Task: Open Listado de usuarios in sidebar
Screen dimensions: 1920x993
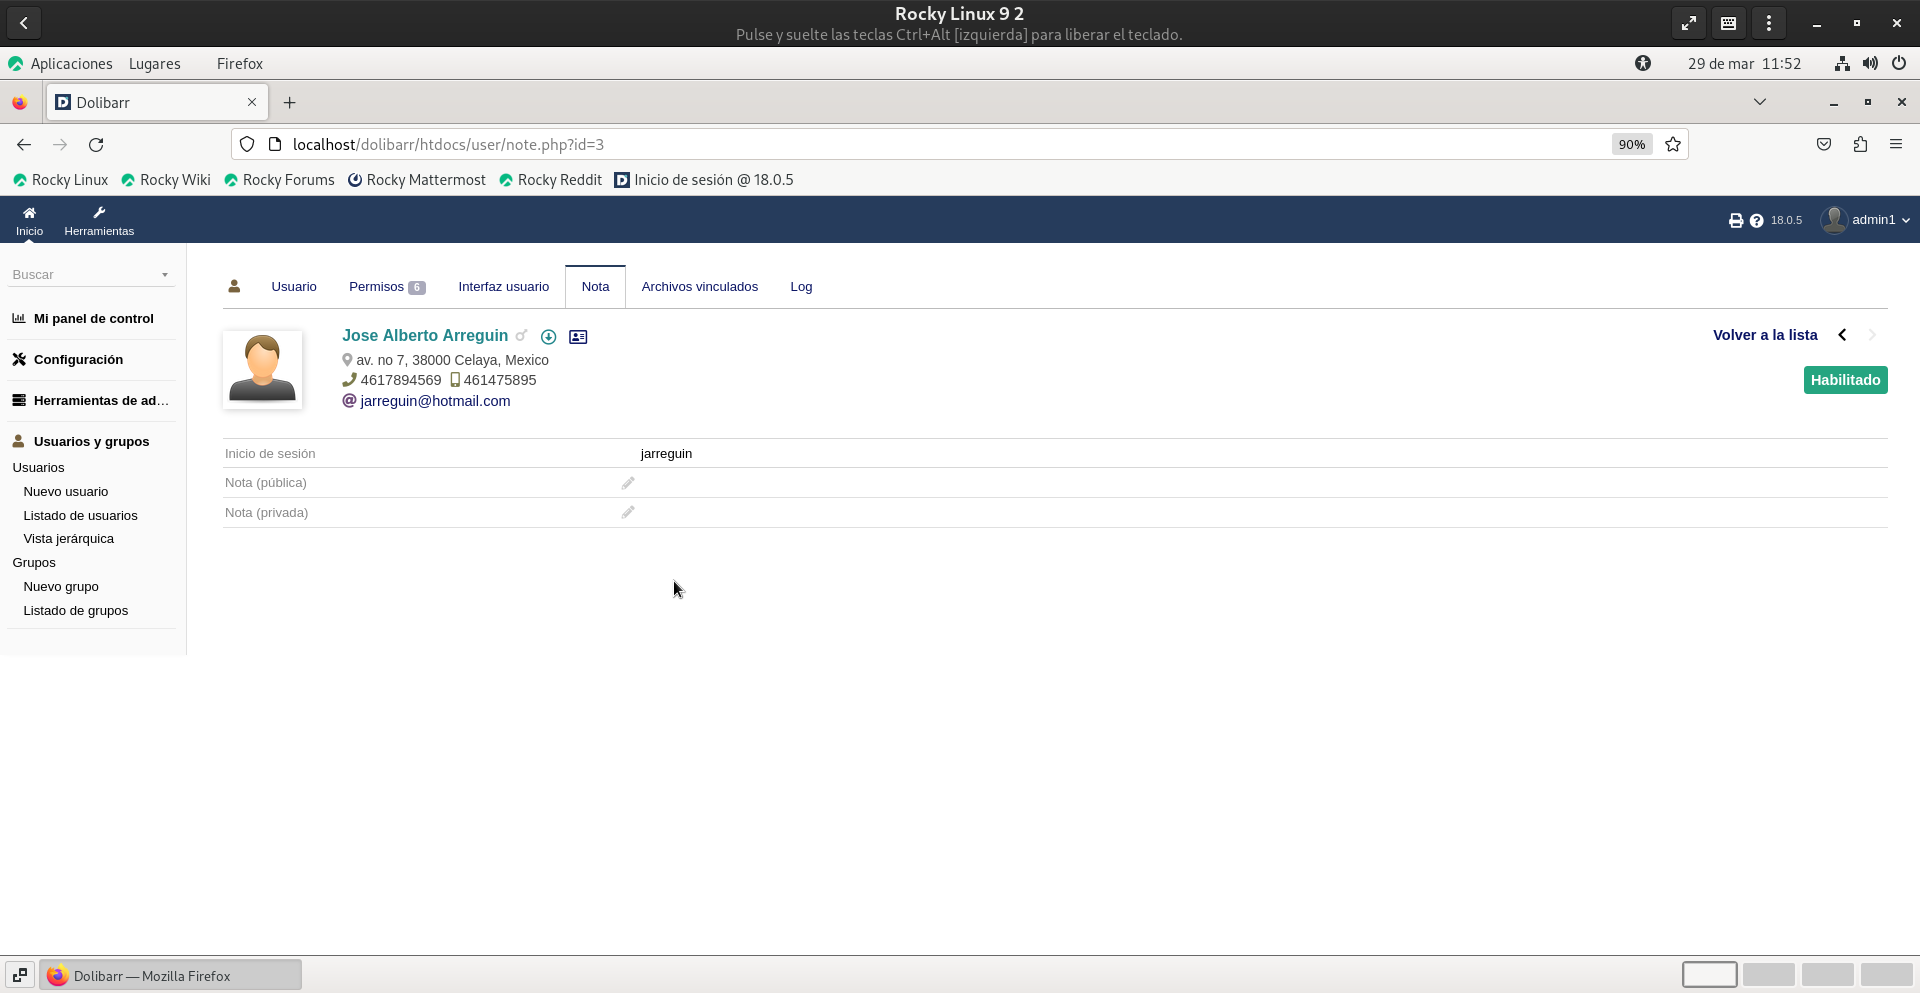Action: click(x=80, y=515)
